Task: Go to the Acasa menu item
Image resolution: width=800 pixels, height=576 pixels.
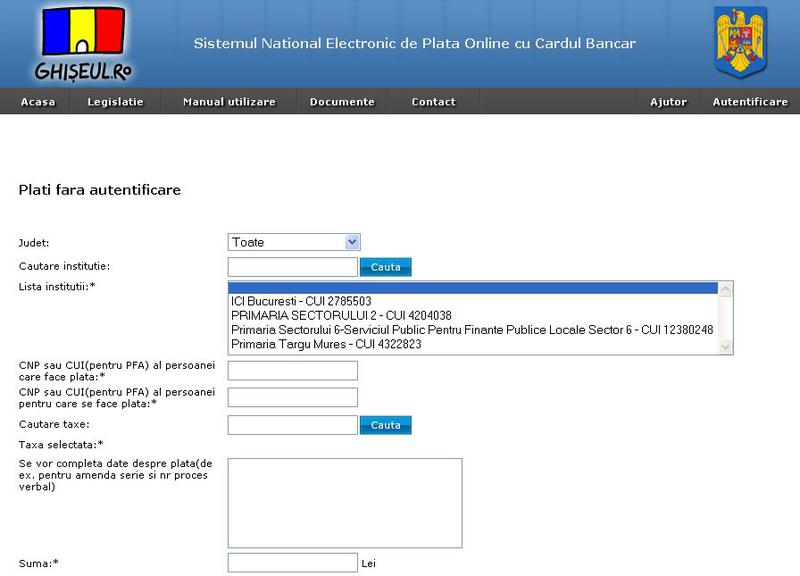Action: click(38, 102)
